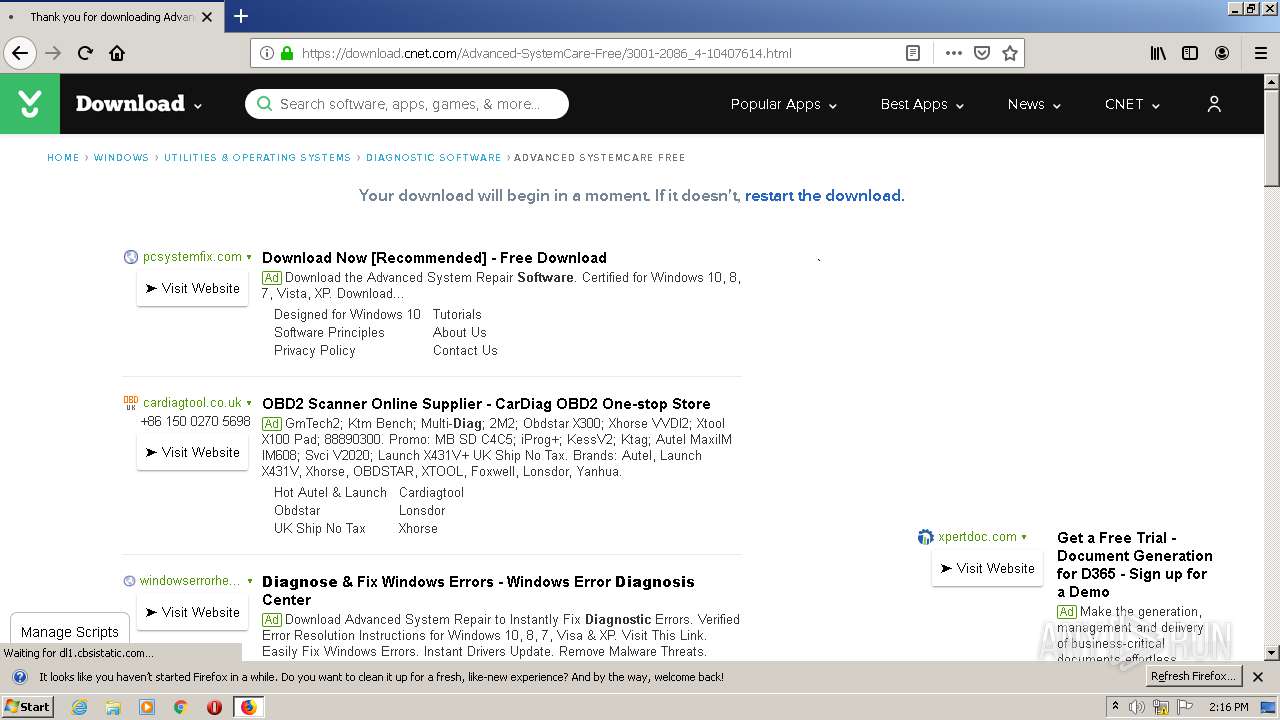
Task: Click the green padlock security icon
Action: click(287, 53)
